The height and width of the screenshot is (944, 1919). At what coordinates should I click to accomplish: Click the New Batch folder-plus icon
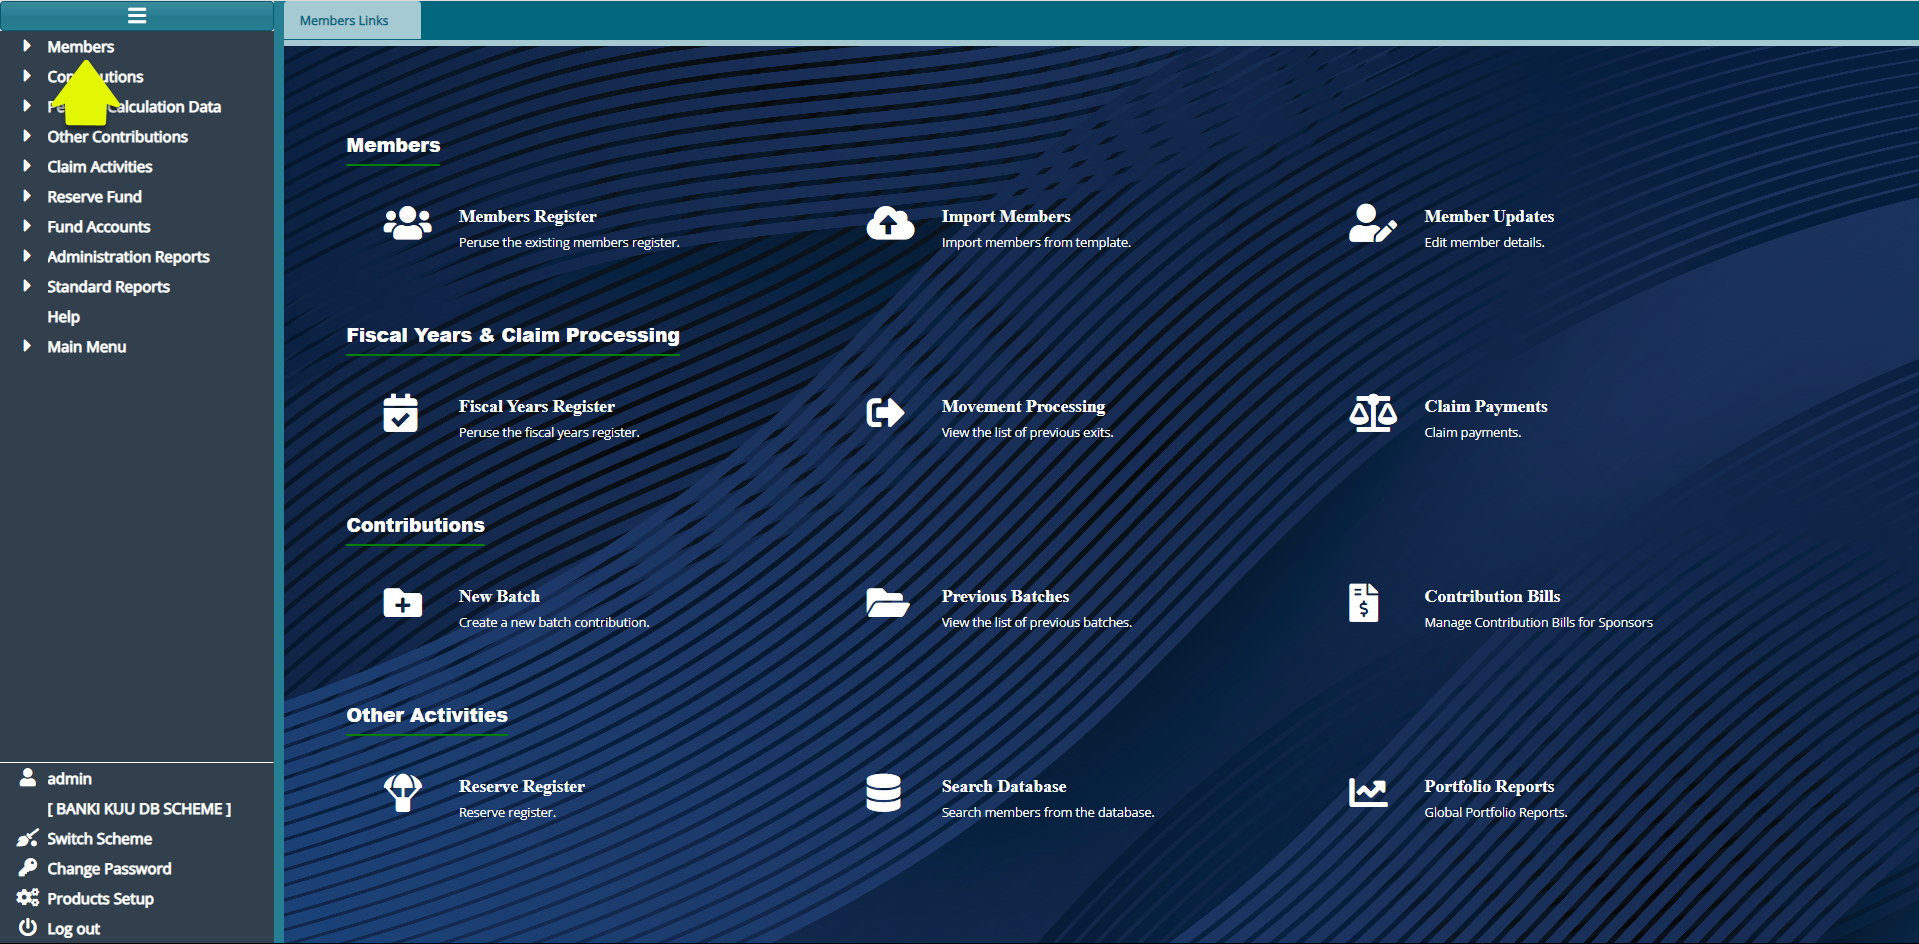(402, 603)
